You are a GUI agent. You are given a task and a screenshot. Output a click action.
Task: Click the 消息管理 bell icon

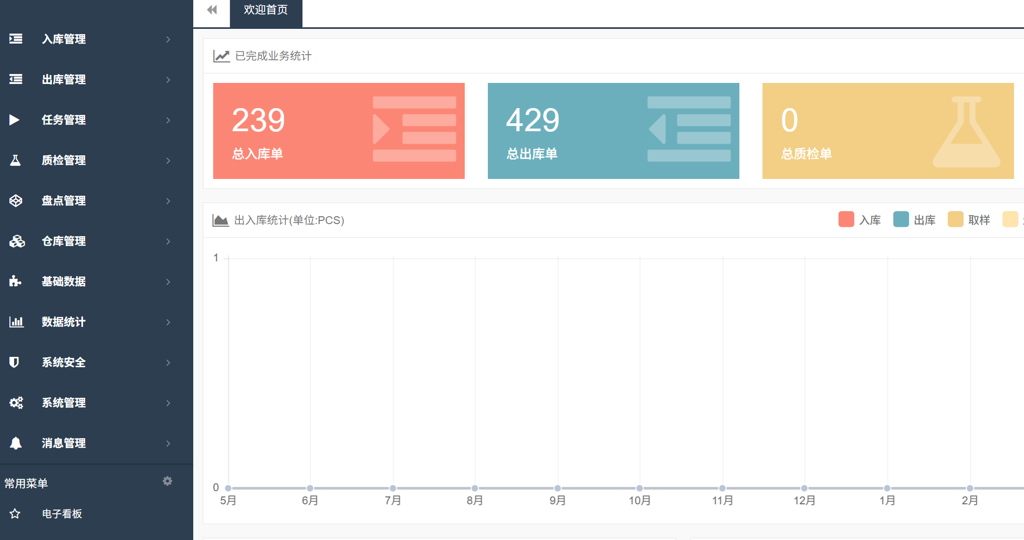16,443
